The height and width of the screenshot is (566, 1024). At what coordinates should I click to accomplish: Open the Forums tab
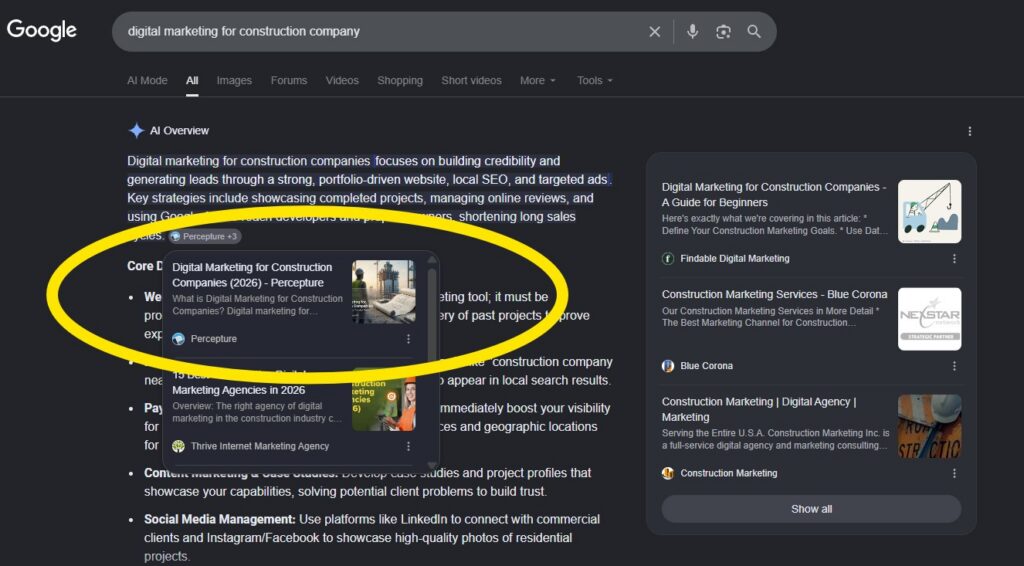289,80
